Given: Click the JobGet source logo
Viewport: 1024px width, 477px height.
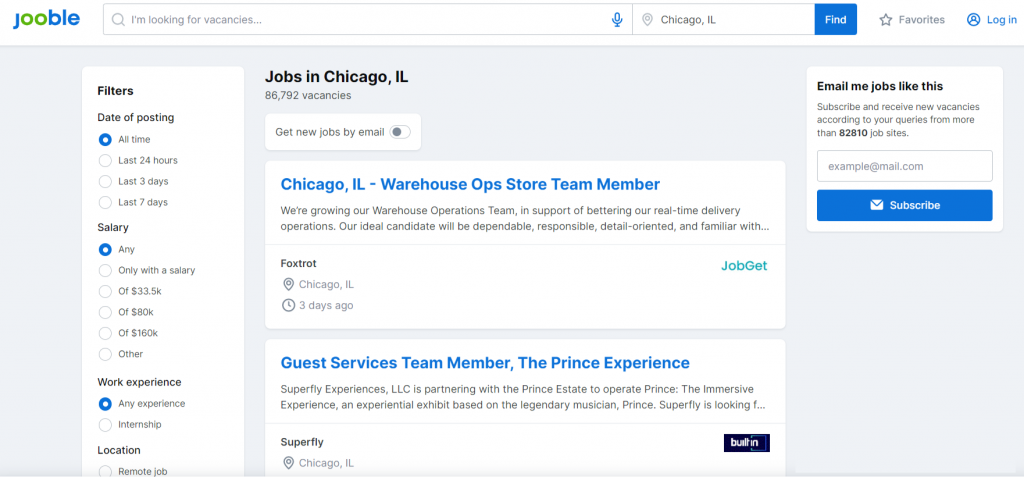Looking at the screenshot, I should [x=744, y=266].
